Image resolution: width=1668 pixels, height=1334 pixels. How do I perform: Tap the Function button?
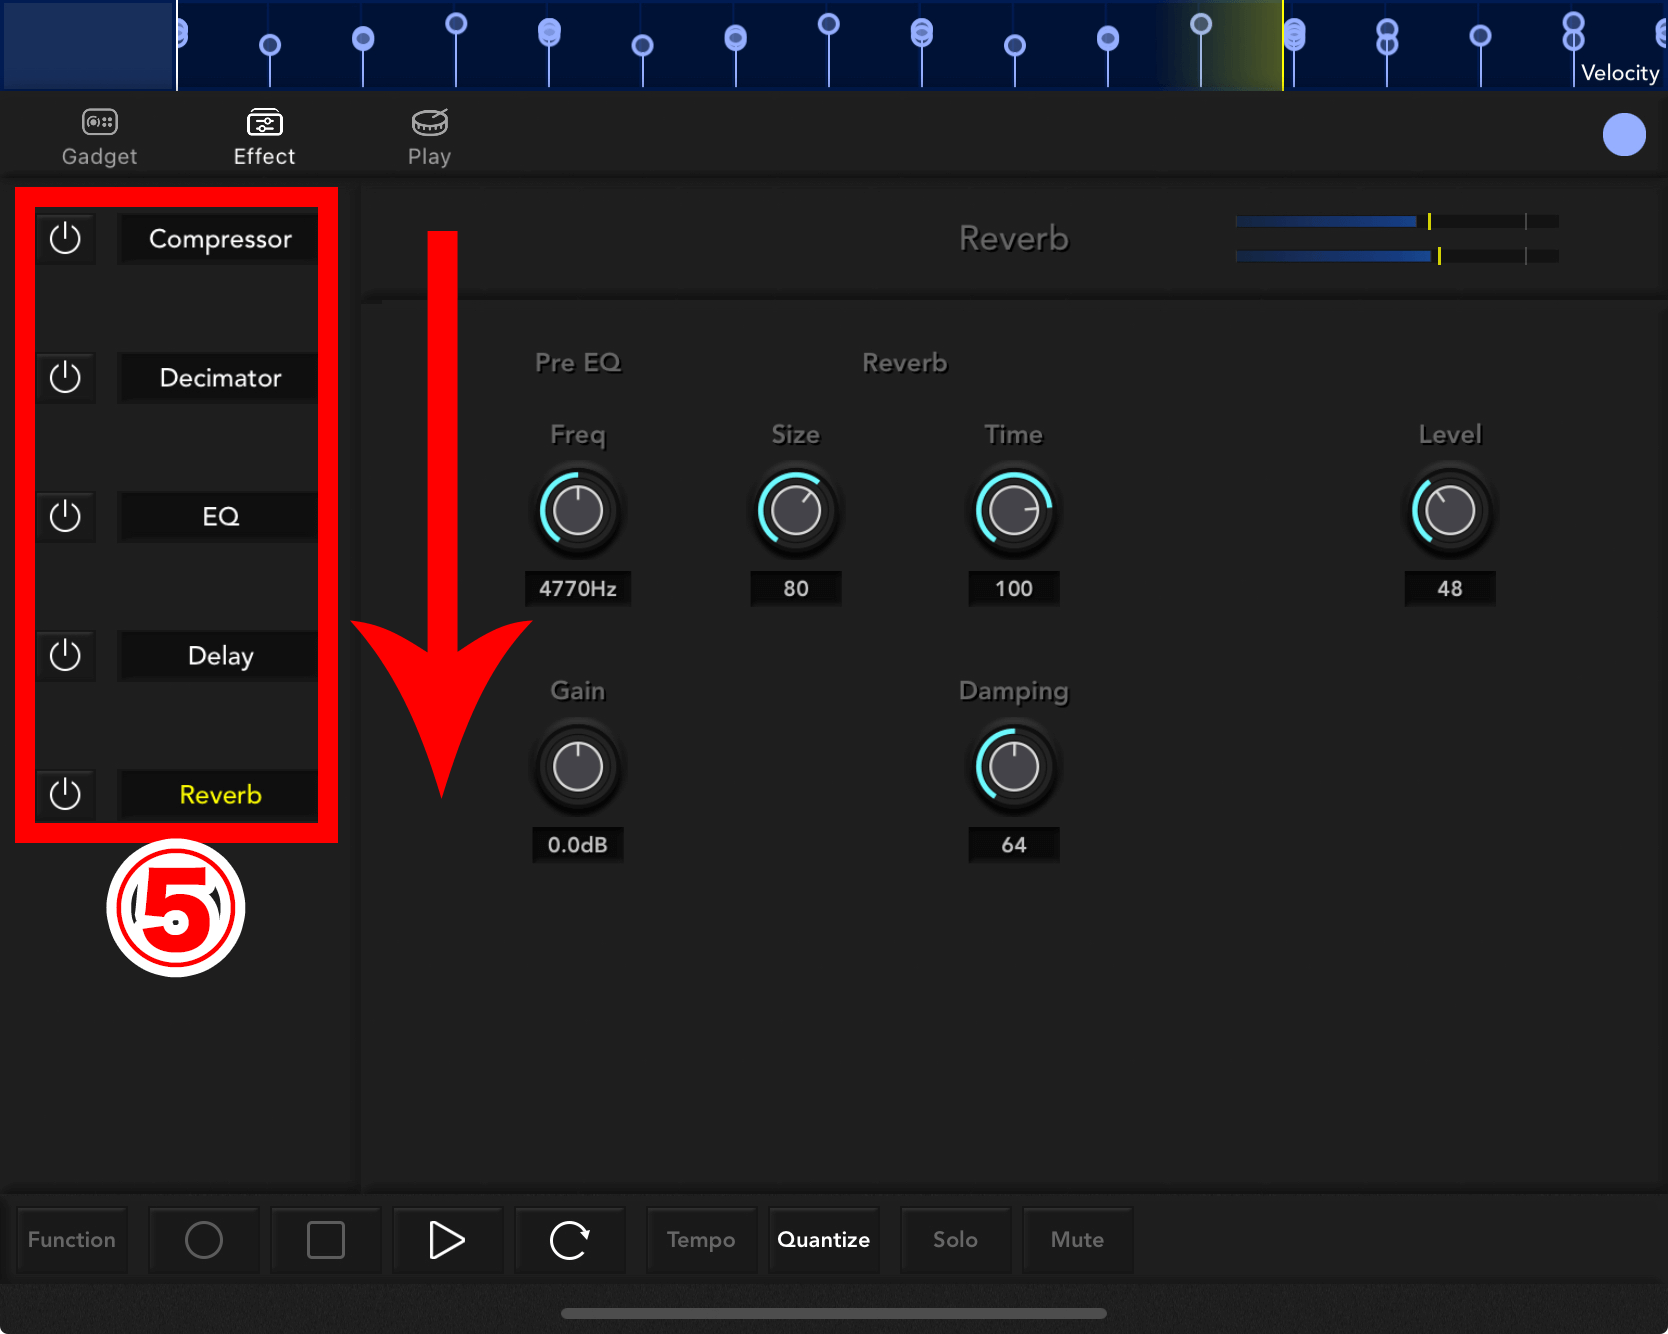coord(72,1240)
